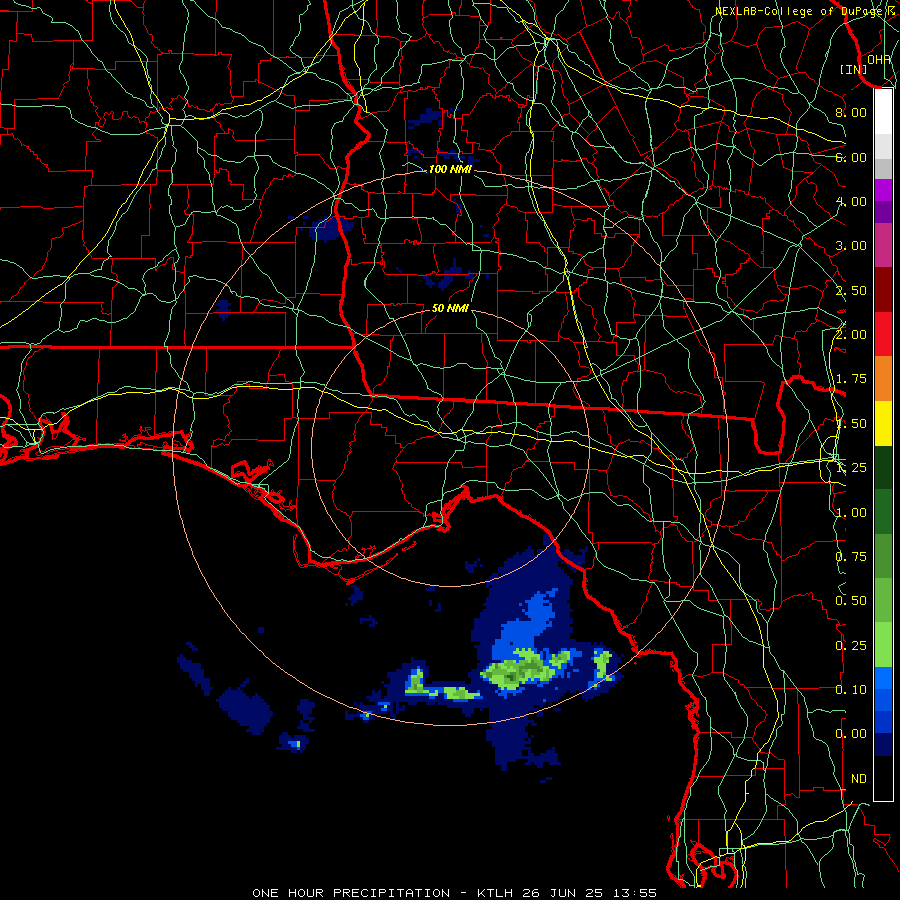Click the 1.00 legend value
This screenshot has width=900, height=900.
click(x=851, y=513)
